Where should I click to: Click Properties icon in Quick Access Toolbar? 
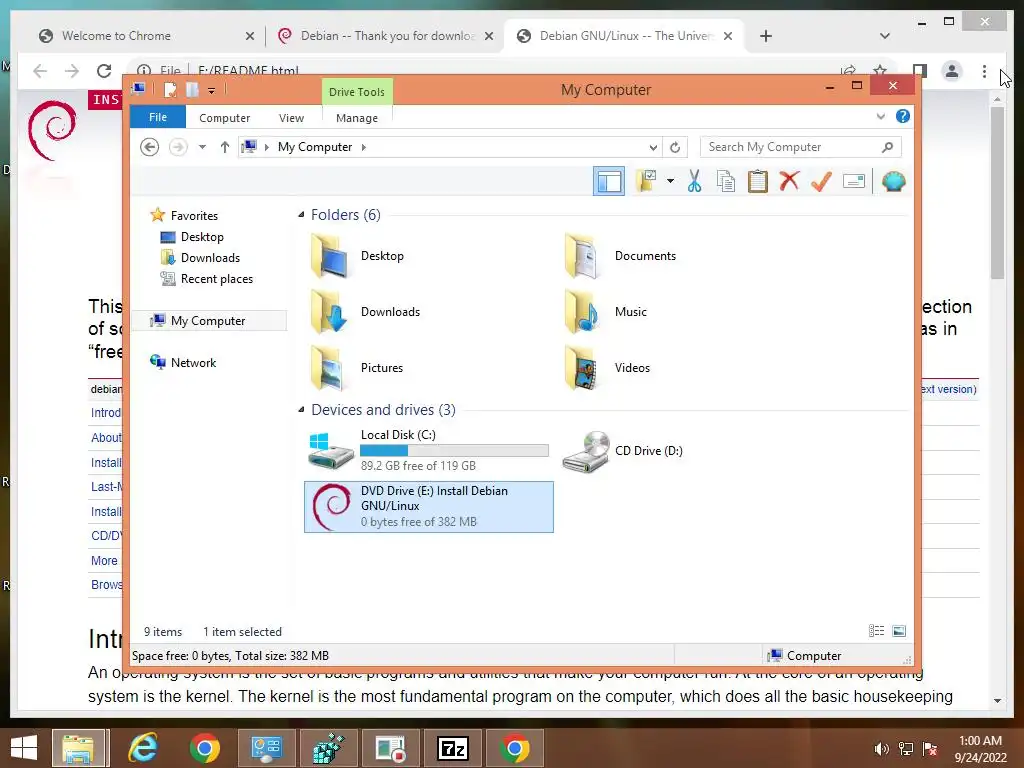tap(170, 90)
